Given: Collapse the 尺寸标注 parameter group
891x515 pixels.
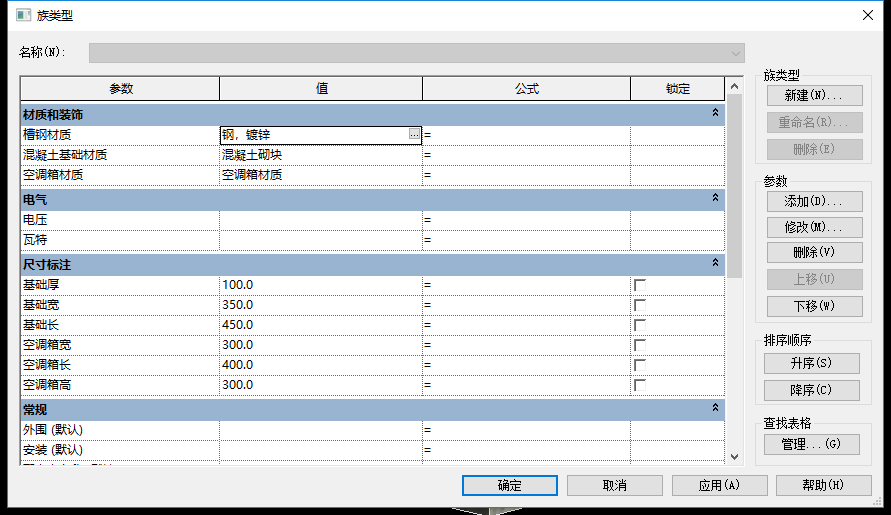Looking at the screenshot, I should [715, 262].
